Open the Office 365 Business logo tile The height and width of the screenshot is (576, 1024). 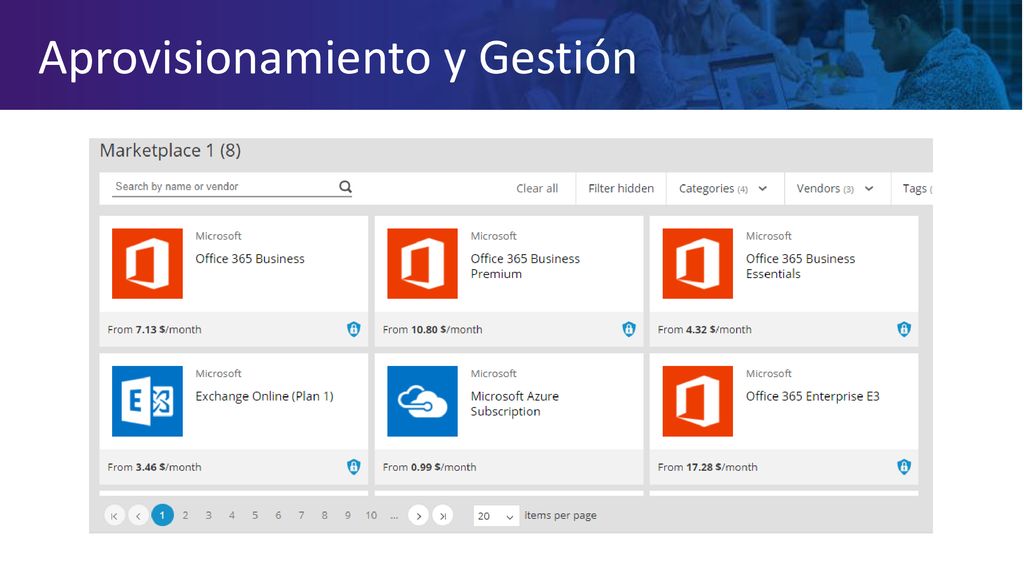[148, 263]
